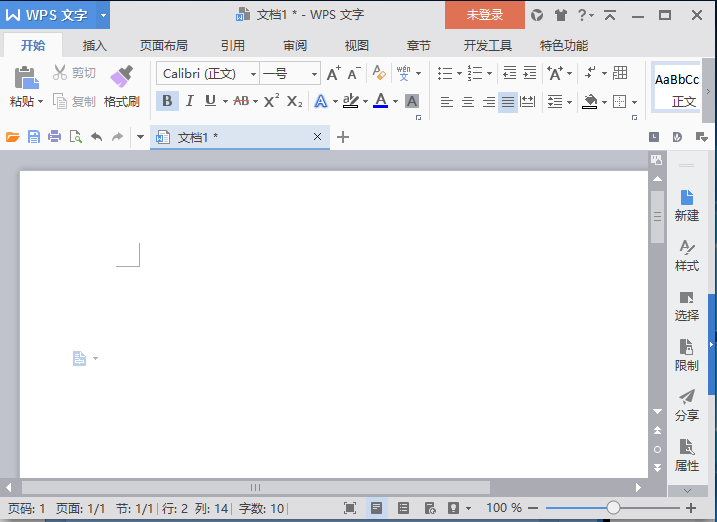Screen dimensions: 717x522
Task: Click the 分享 share sidebar icon
Action: [686, 405]
